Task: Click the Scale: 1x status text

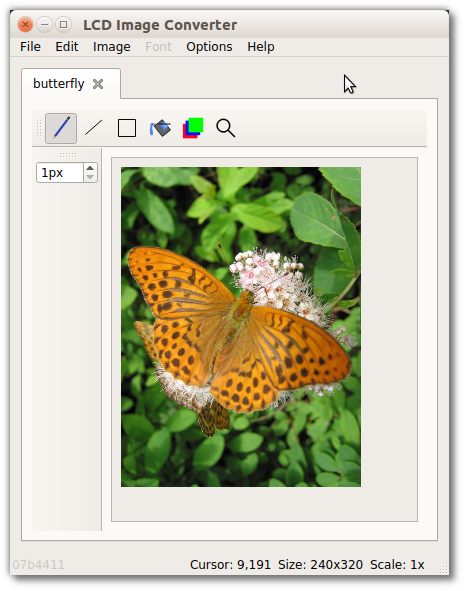Action: (397, 565)
